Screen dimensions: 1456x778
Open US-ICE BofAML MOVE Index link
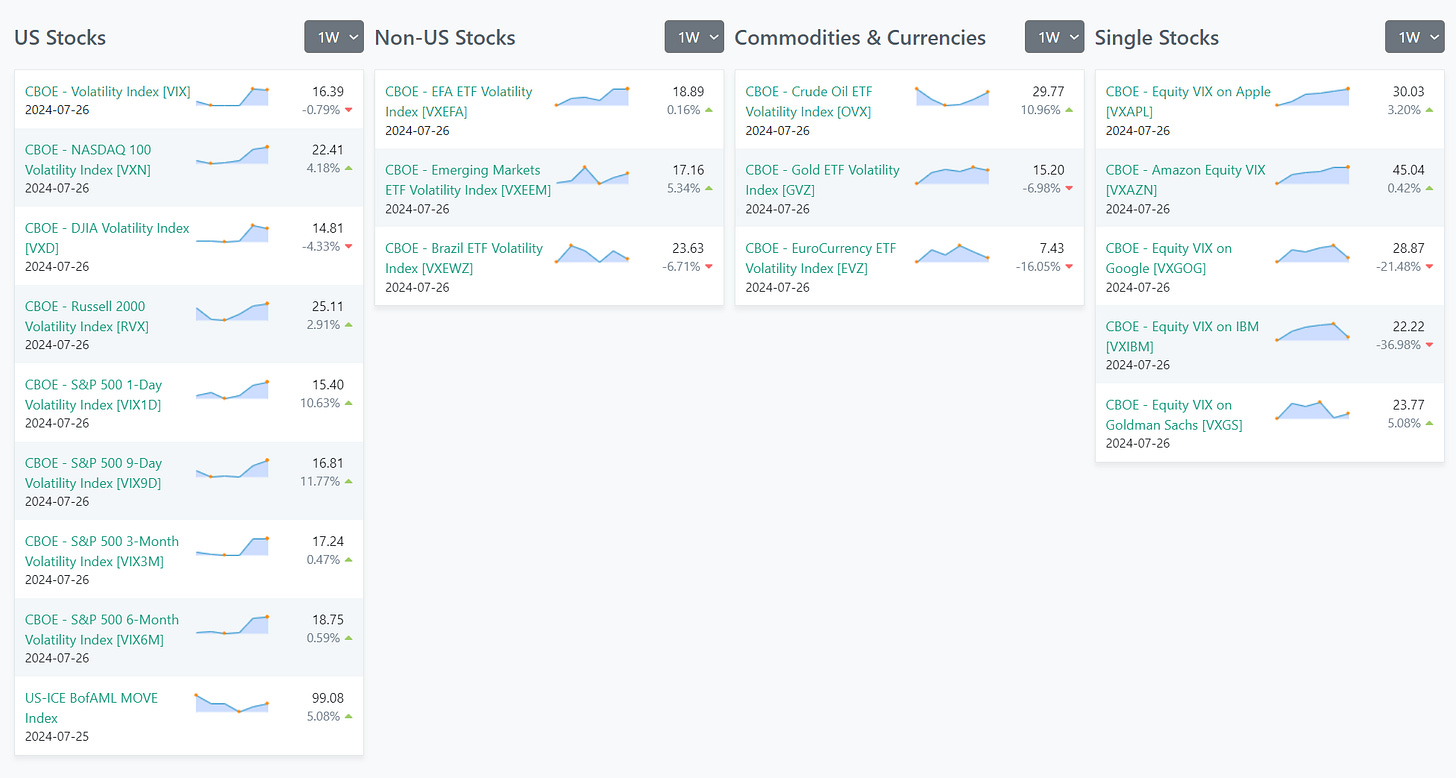point(92,708)
